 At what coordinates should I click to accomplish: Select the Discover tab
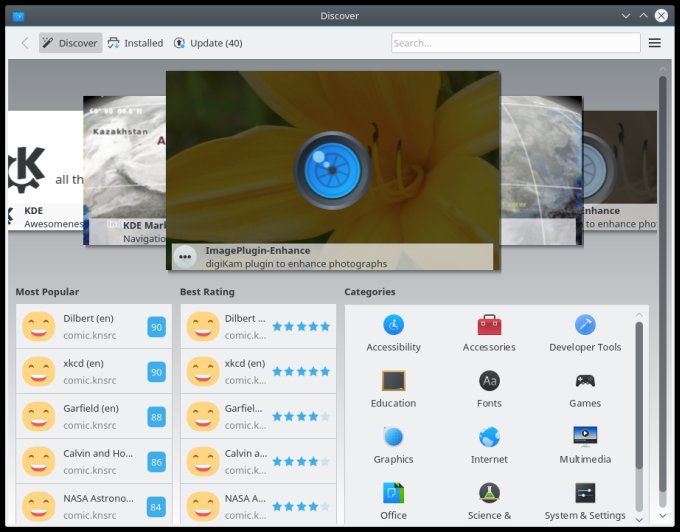(x=70, y=43)
